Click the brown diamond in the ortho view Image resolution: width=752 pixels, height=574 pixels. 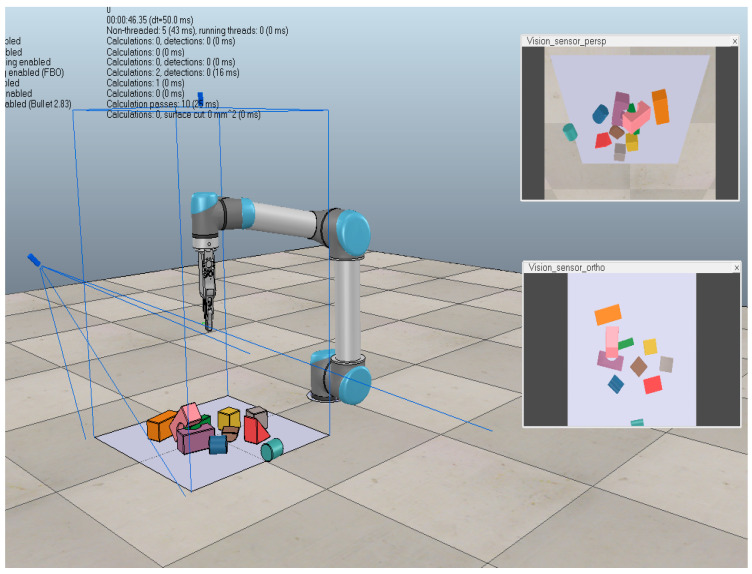638,366
